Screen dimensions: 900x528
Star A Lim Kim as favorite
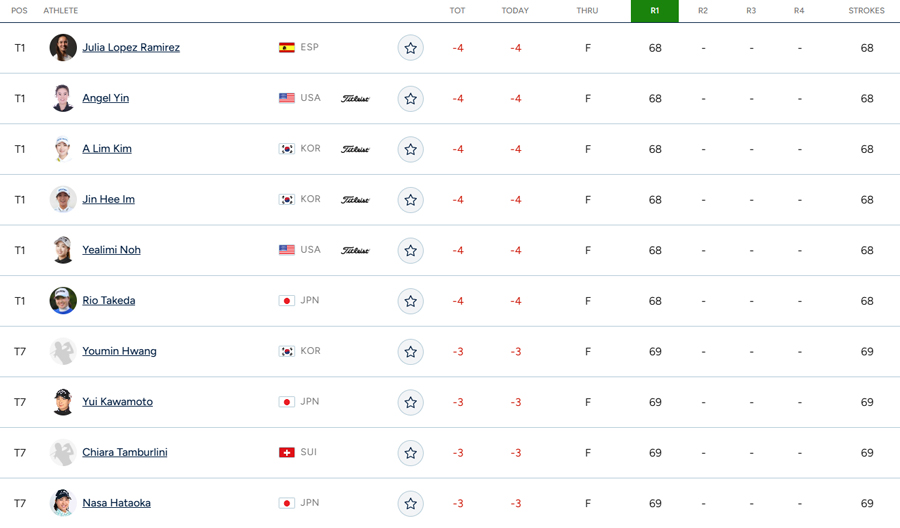click(x=410, y=149)
